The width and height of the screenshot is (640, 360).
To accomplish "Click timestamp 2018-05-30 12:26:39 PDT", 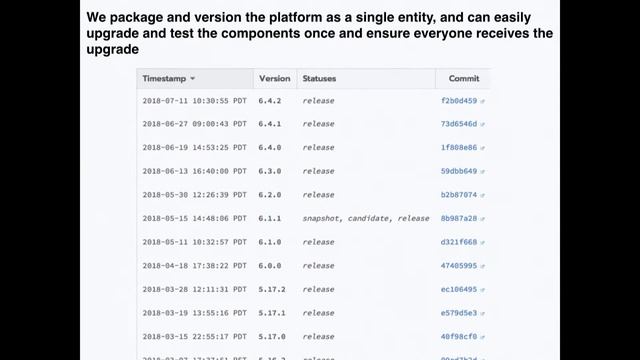I will 195,195.
